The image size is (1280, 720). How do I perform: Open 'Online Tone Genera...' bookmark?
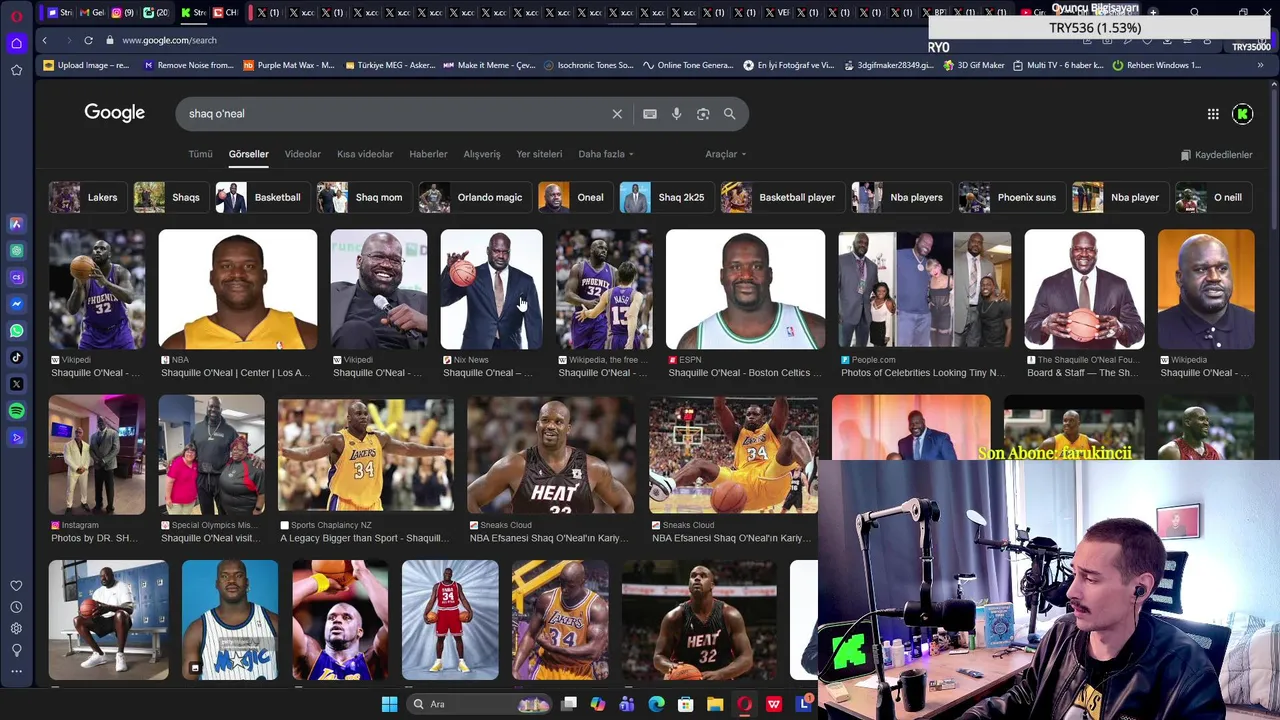point(688,65)
